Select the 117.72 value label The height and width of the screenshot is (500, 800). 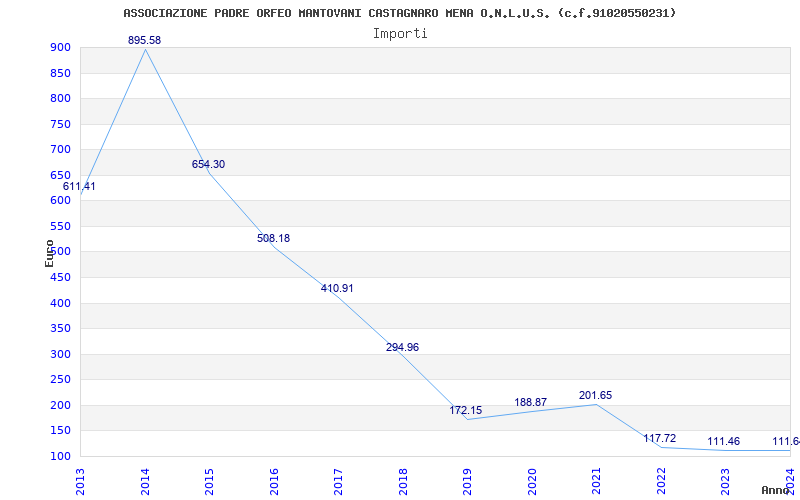660,438
